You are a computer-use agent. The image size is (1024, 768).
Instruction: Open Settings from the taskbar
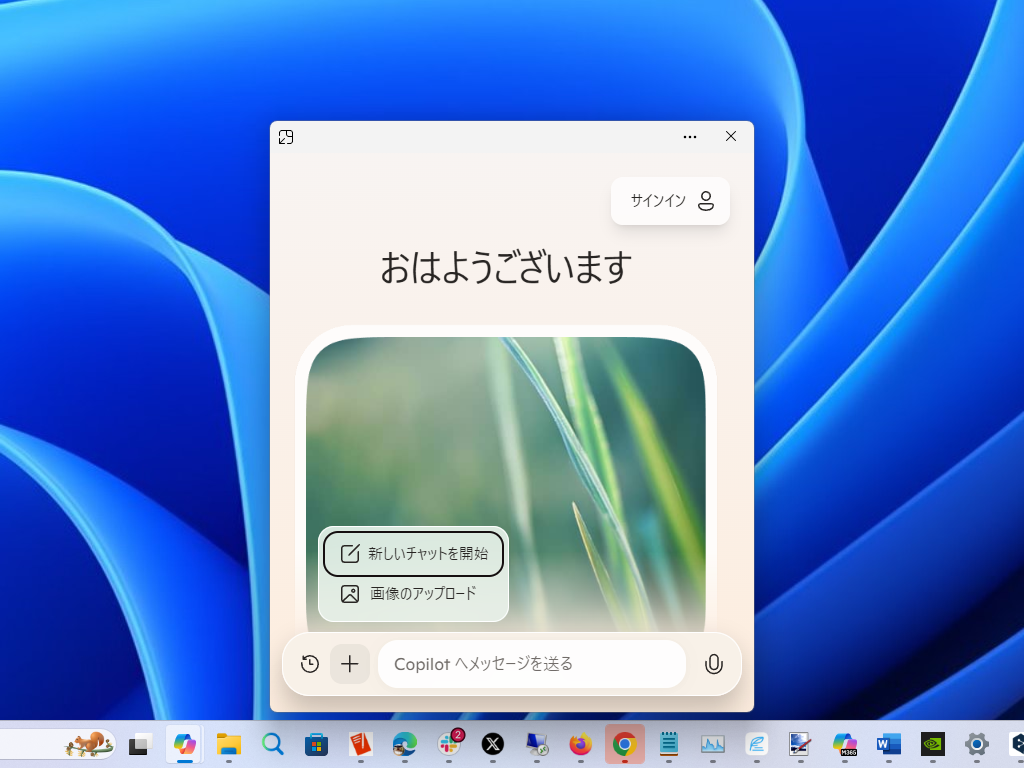pos(975,745)
